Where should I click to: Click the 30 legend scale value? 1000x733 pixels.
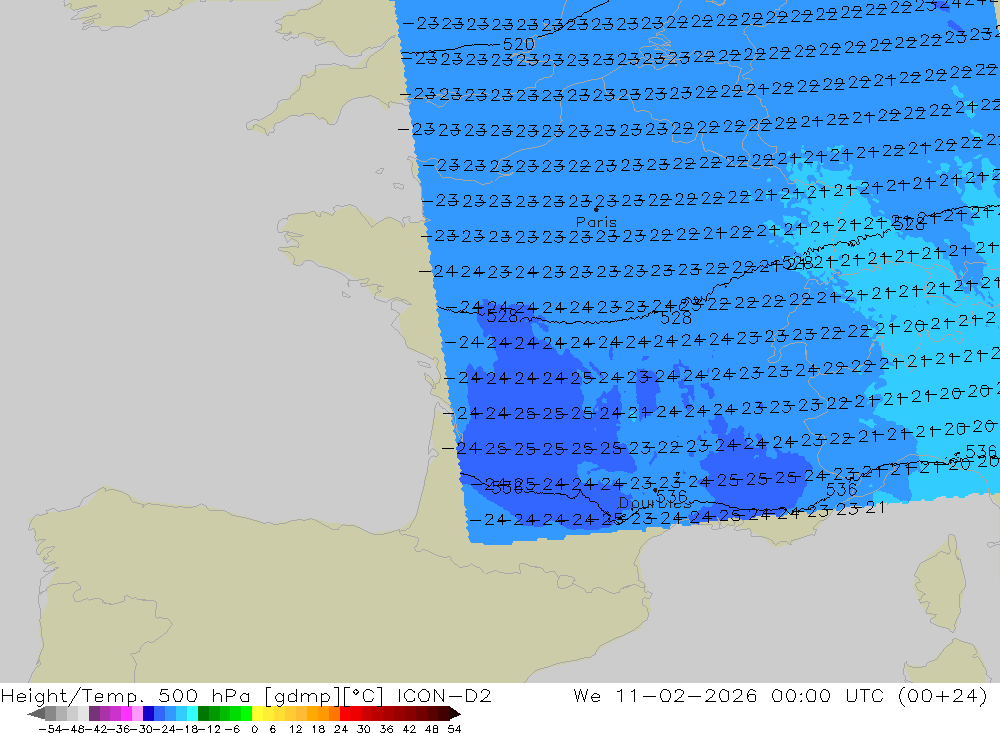(x=364, y=729)
